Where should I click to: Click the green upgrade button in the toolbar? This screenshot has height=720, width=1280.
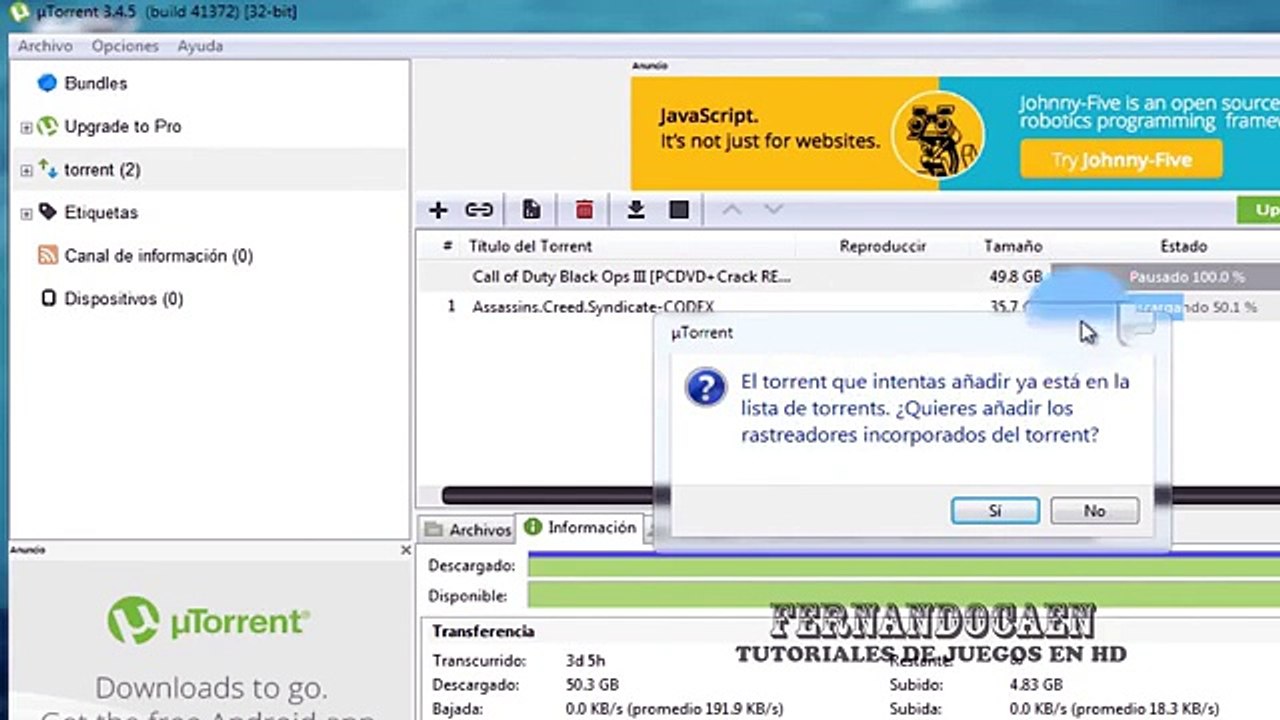click(x=1259, y=210)
